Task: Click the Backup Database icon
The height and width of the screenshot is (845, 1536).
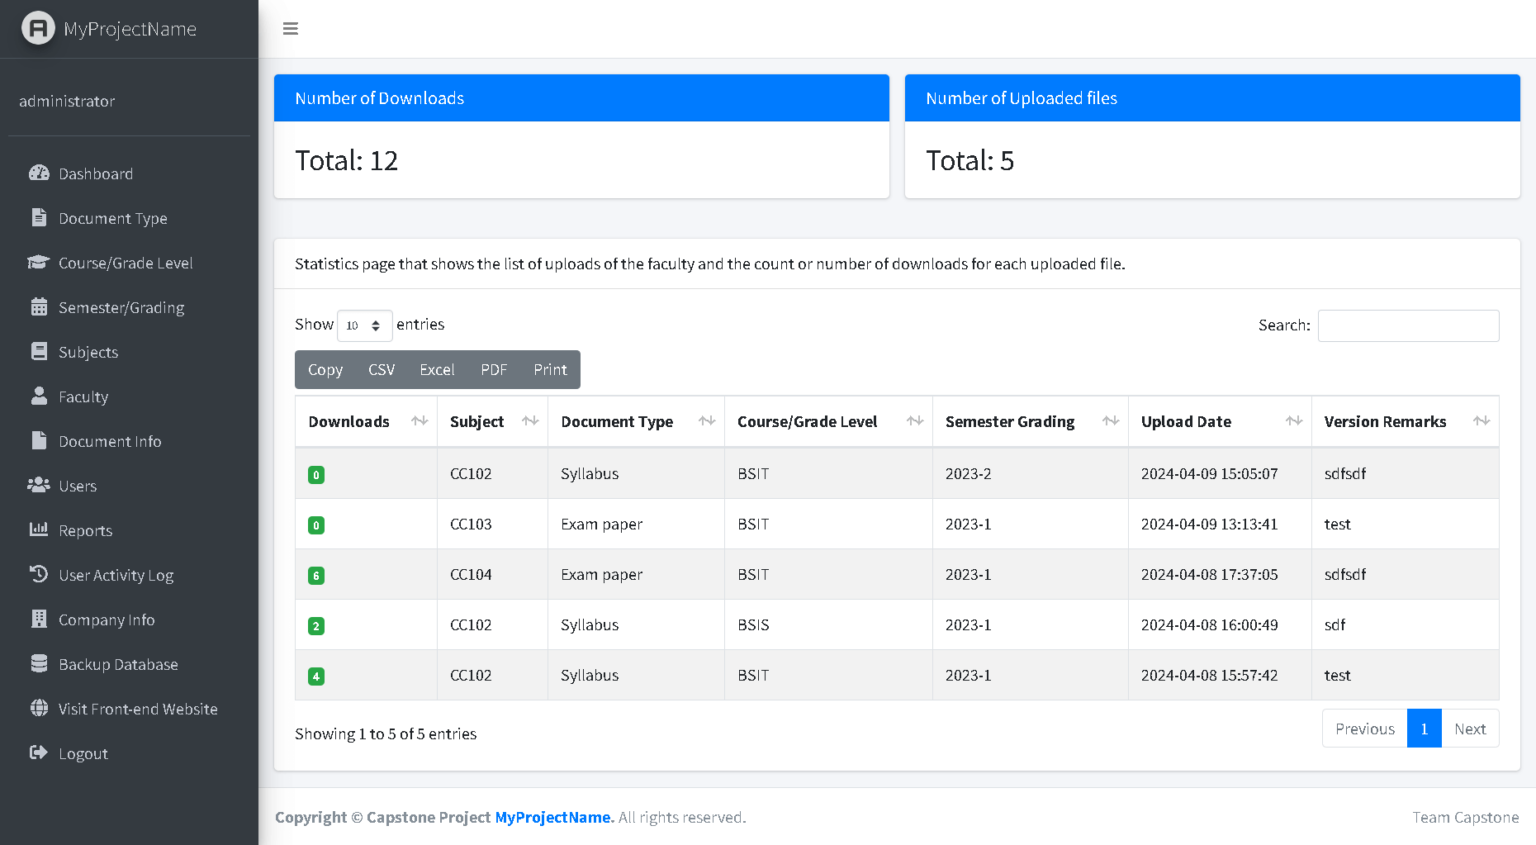Action: click(x=39, y=663)
